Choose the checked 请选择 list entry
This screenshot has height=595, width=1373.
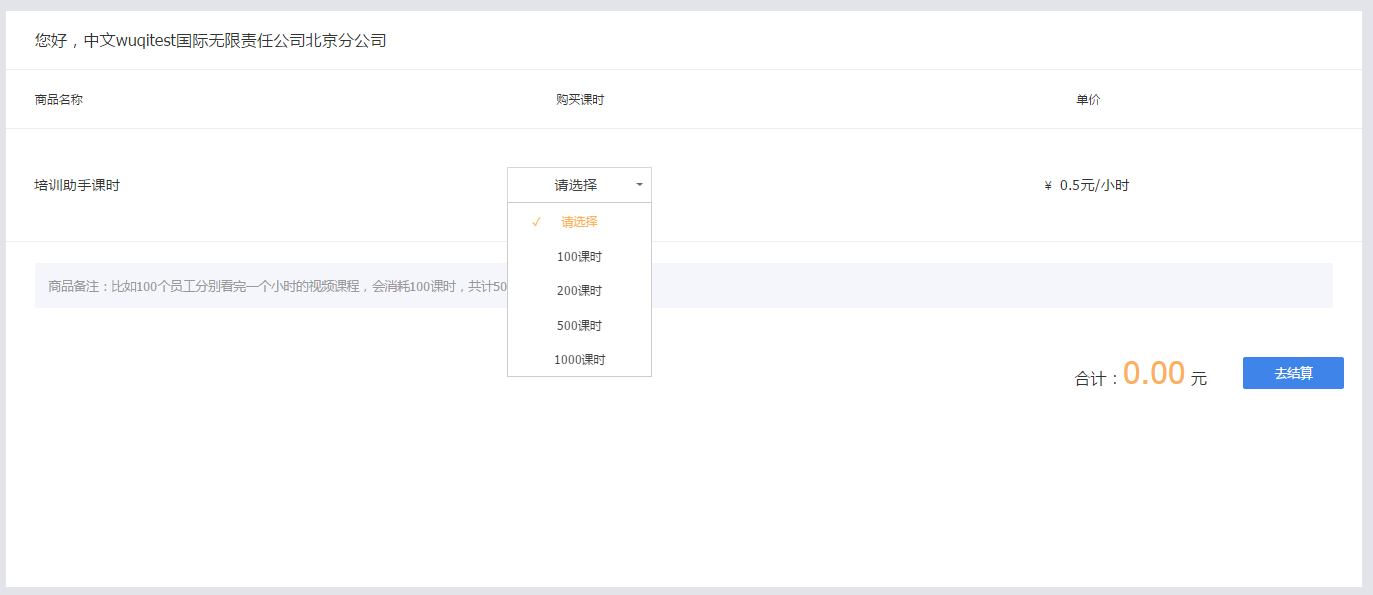[579, 222]
